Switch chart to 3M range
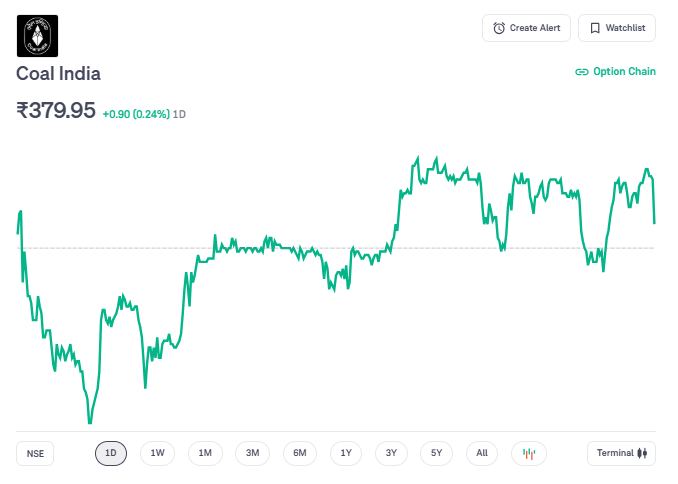Image resolution: width=678 pixels, height=484 pixels. pyautogui.click(x=253, y=453)
